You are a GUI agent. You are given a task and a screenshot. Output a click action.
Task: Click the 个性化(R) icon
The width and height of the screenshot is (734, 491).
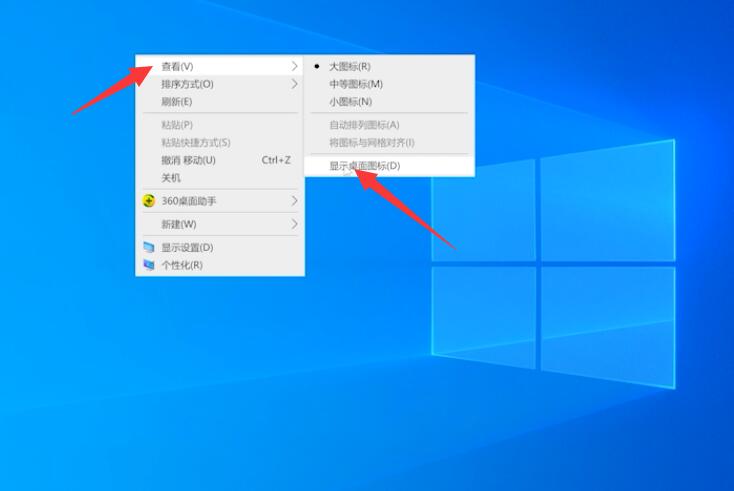click(149, 265)
